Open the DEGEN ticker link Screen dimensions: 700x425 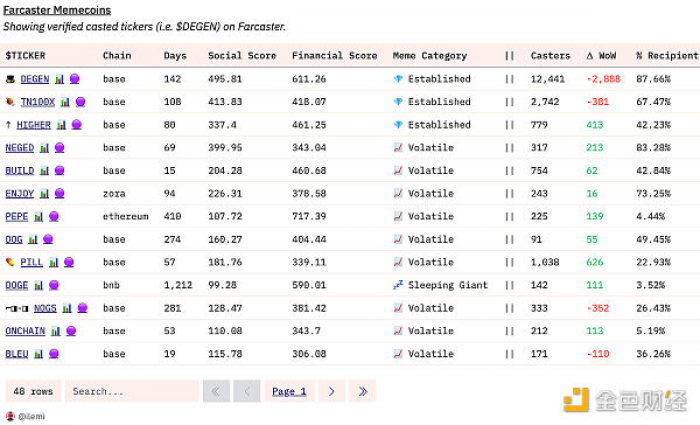tap(35, 79)
